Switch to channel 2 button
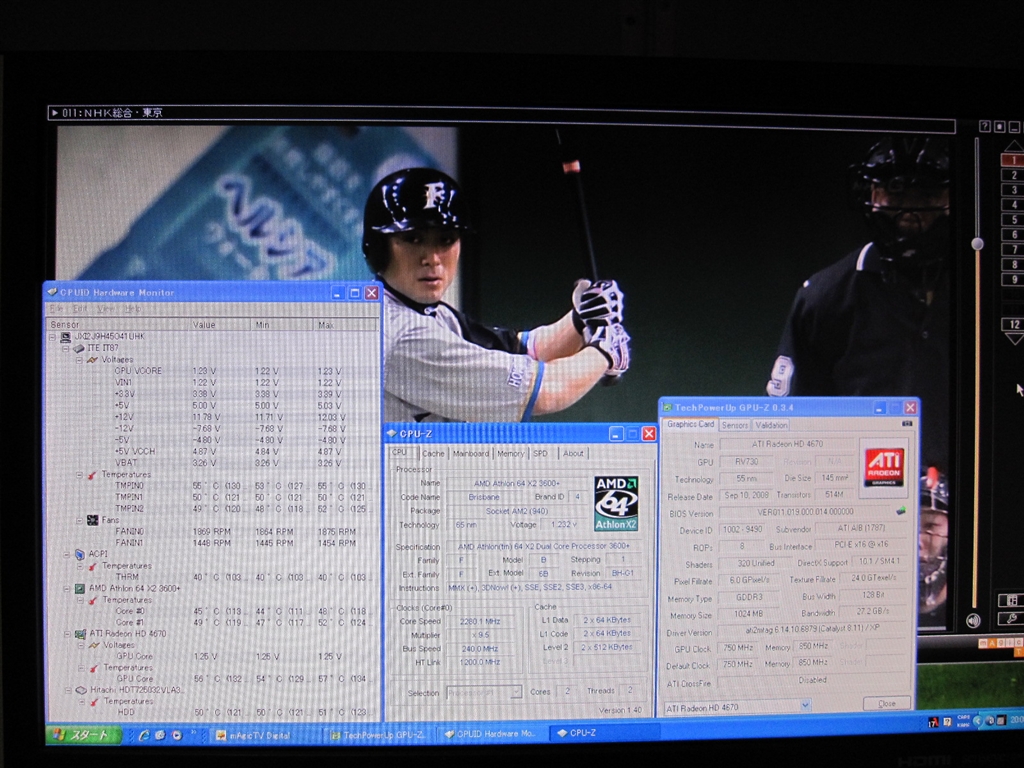This screenshot has width=1024, height=768. click(x=1012, y=175)
